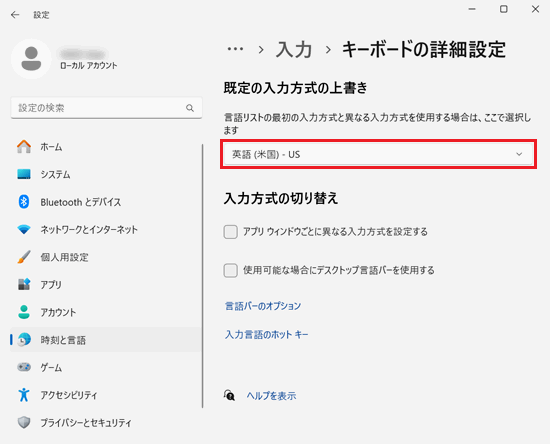Screen dimensions: 550x444
Task: Click the back arrow in the title bar
Action: [15, 15]
